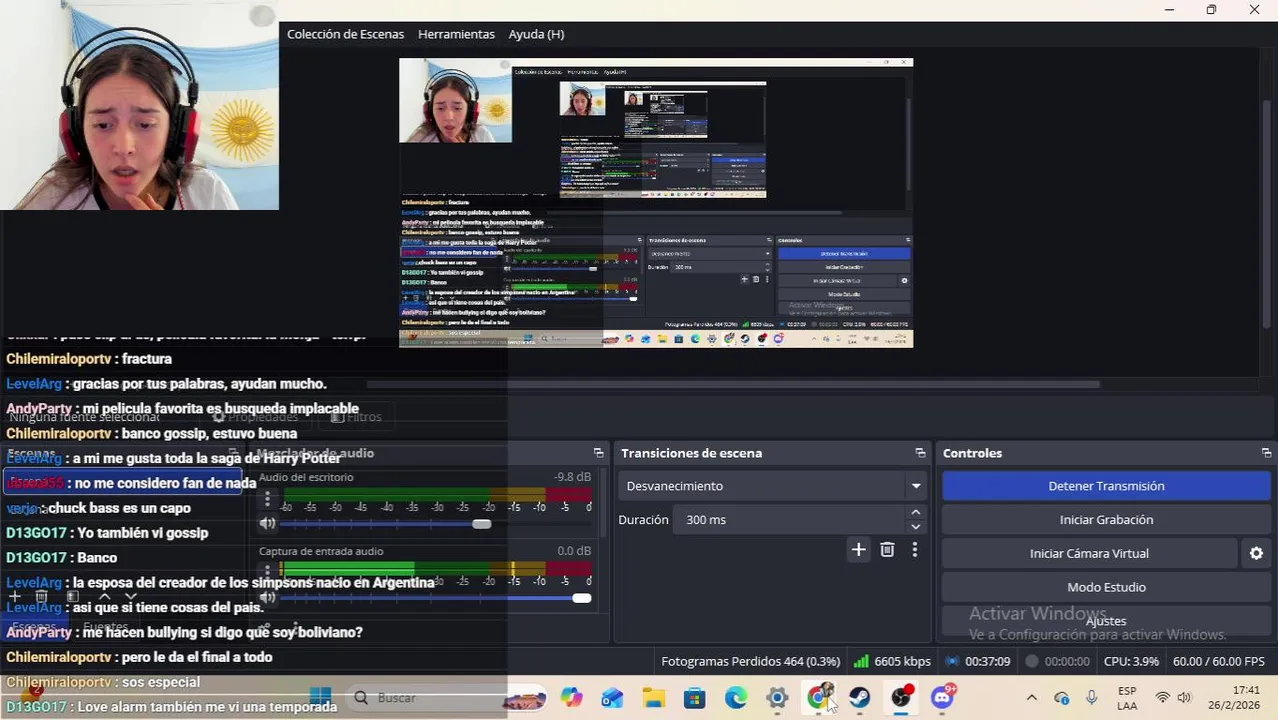Increase Duración with the up arrow

pos(915,513)
